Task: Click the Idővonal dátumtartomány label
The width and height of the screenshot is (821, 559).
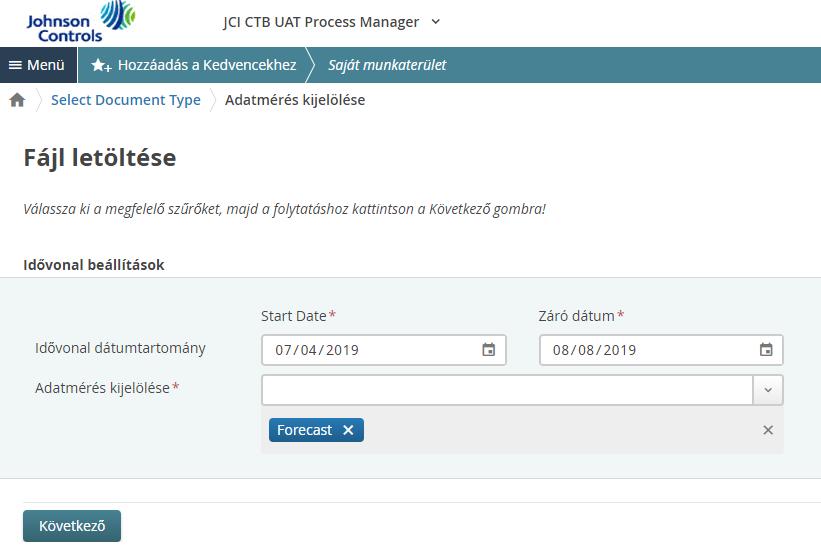Action: [120, 348]
